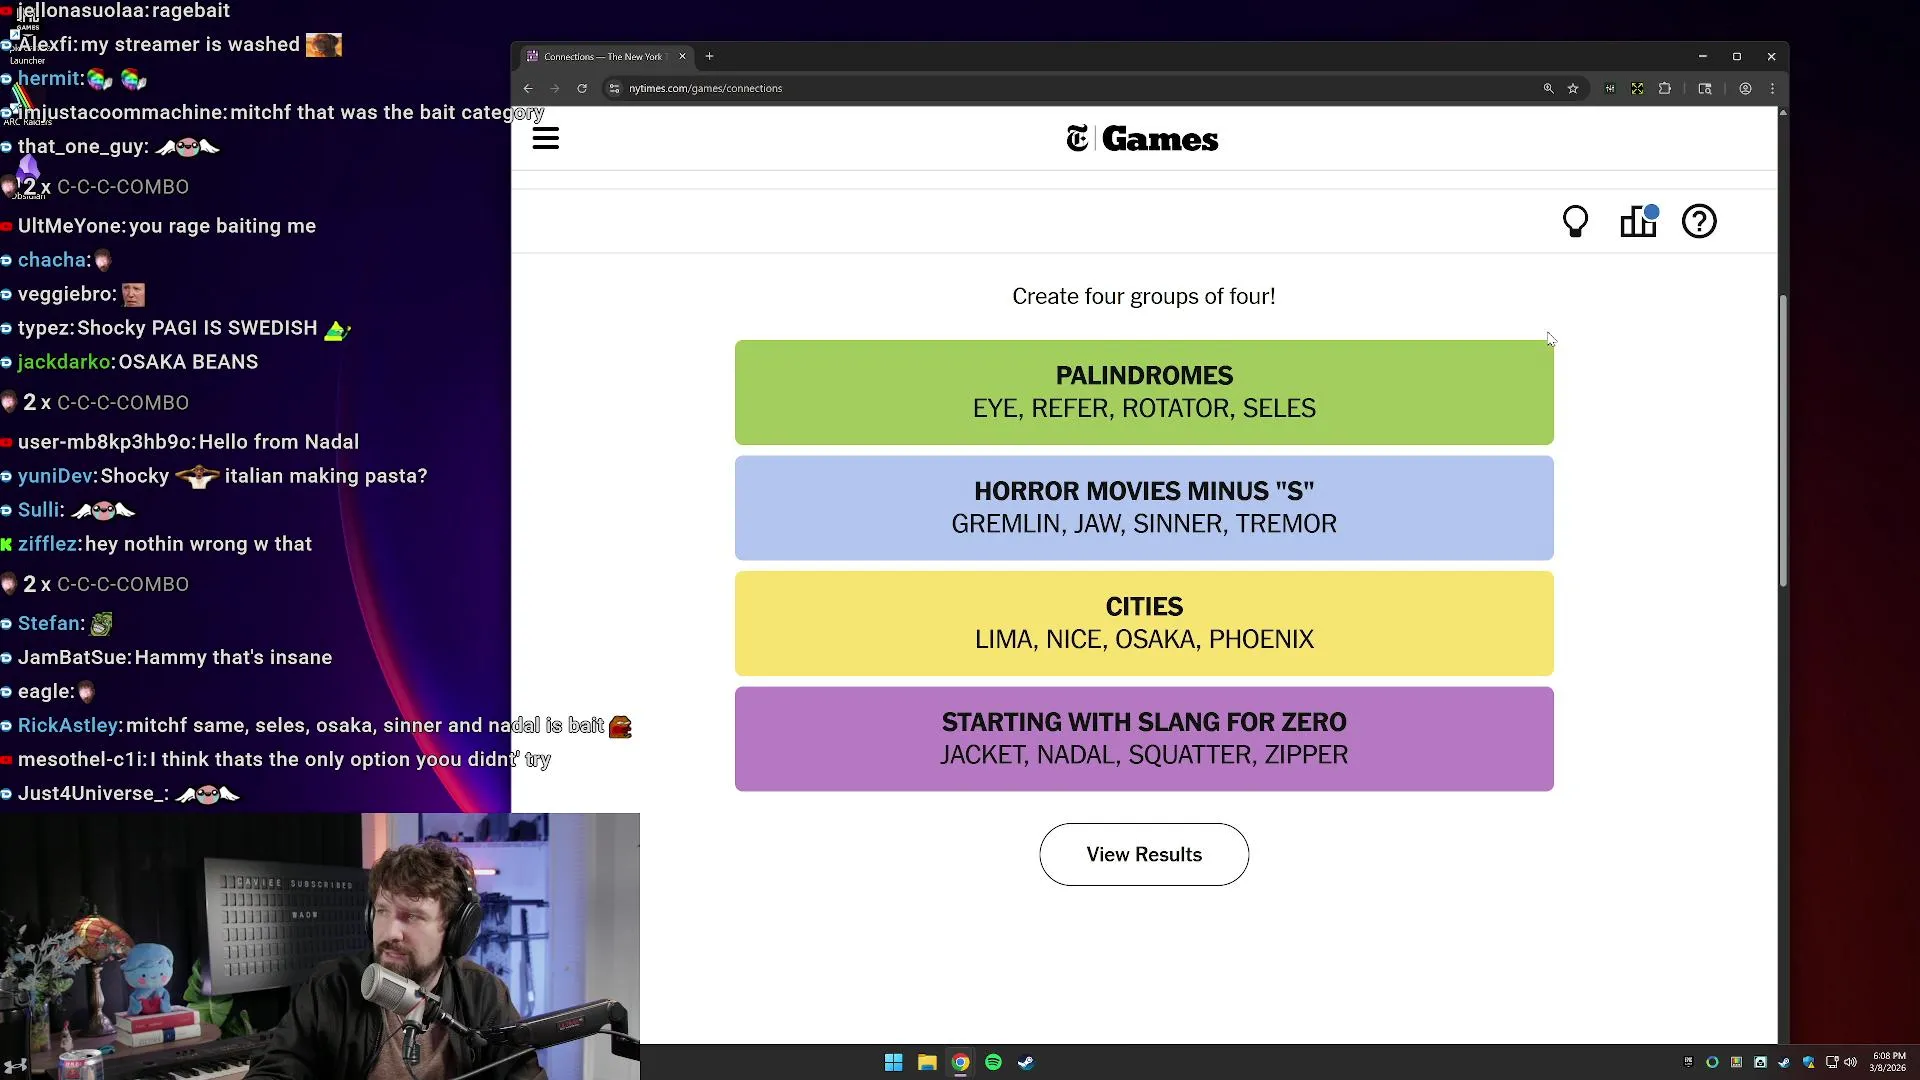Open the stats bar chart icon

click(1638, 221)
